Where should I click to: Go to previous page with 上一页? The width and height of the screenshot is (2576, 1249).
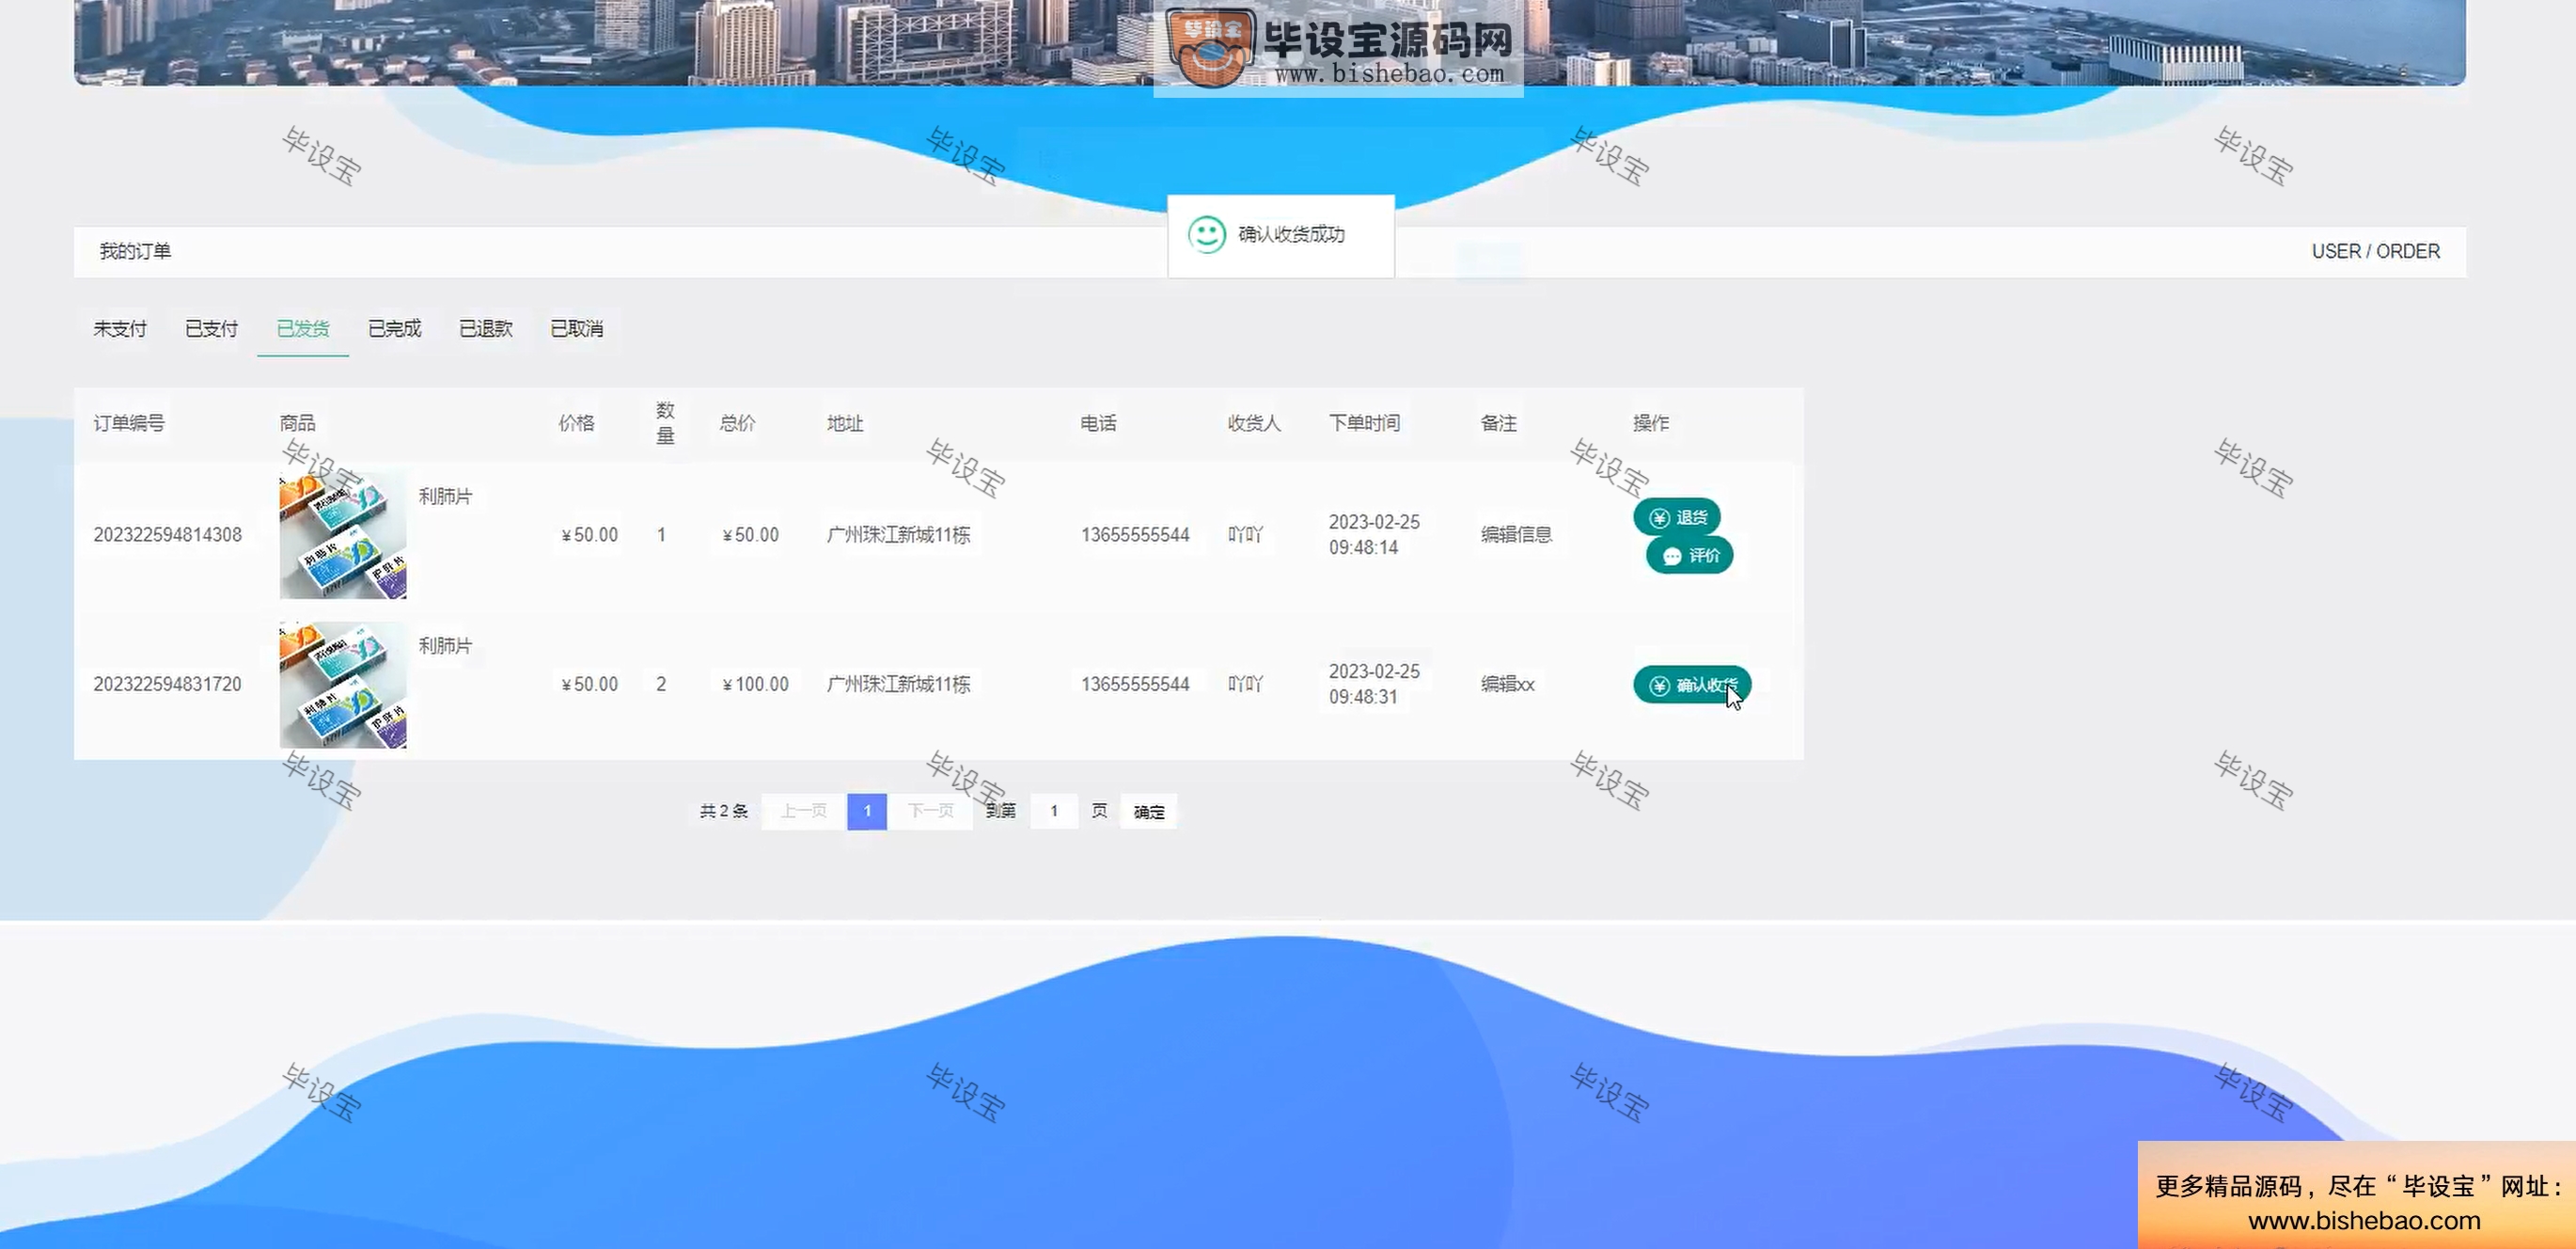tap(804, 811)
